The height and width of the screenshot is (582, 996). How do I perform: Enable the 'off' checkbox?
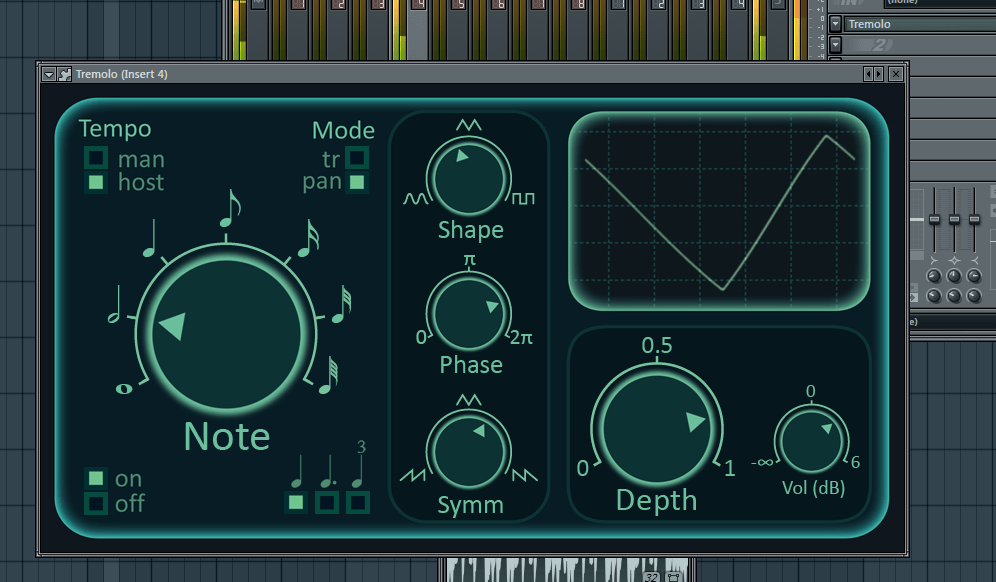[x=96, y=503]
